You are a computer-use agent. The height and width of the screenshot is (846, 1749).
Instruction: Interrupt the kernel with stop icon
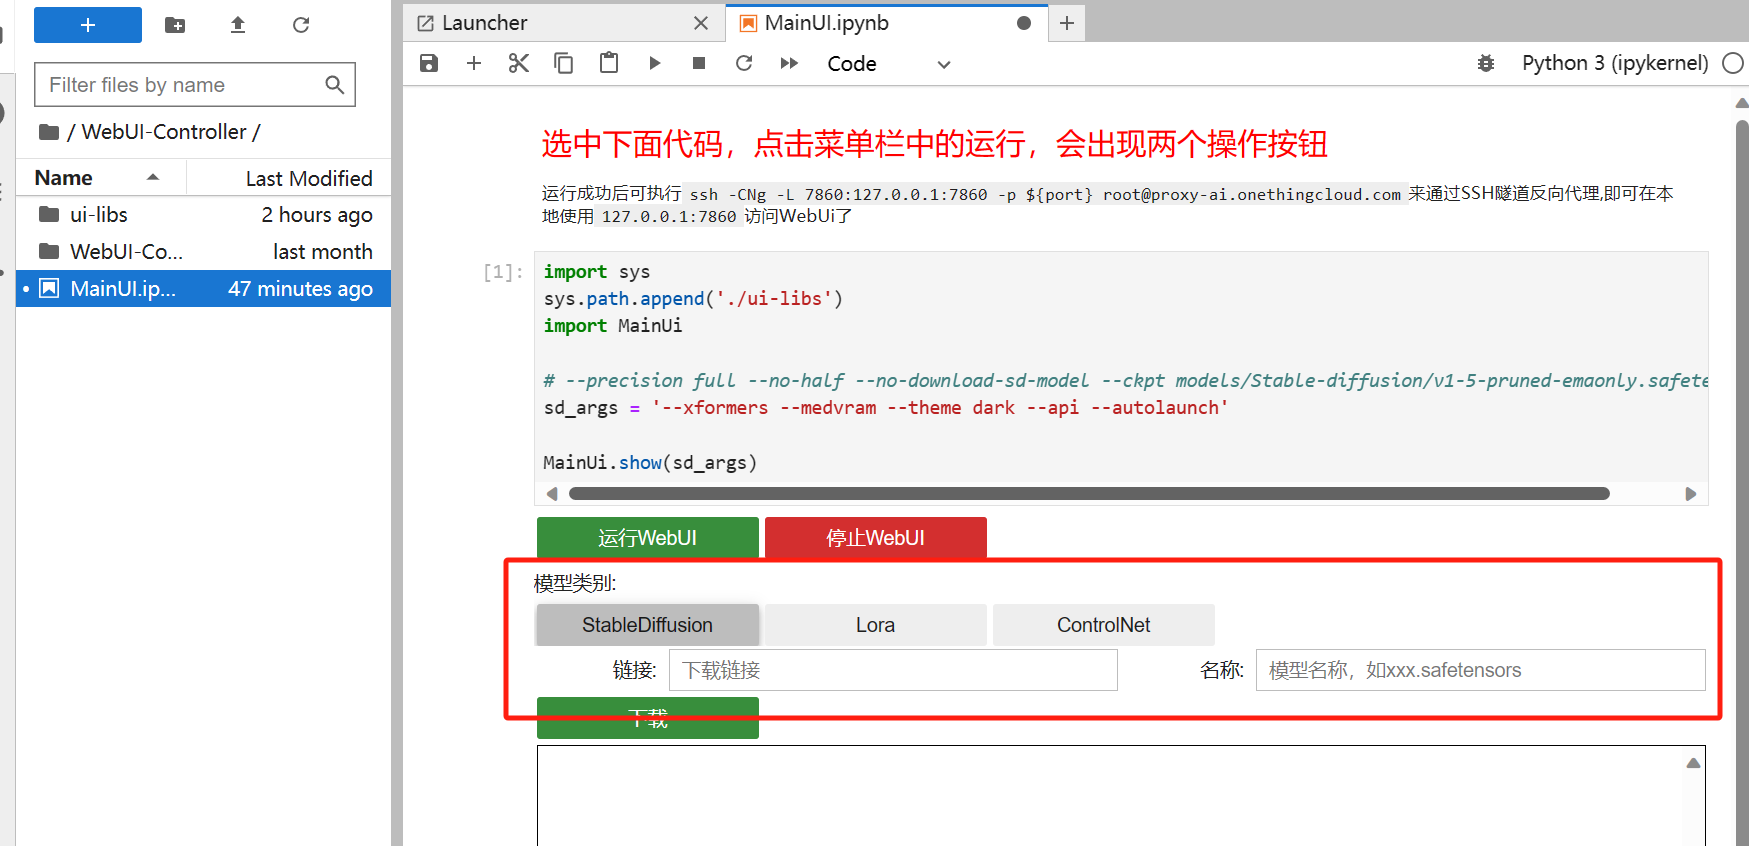tap(699, 64)
